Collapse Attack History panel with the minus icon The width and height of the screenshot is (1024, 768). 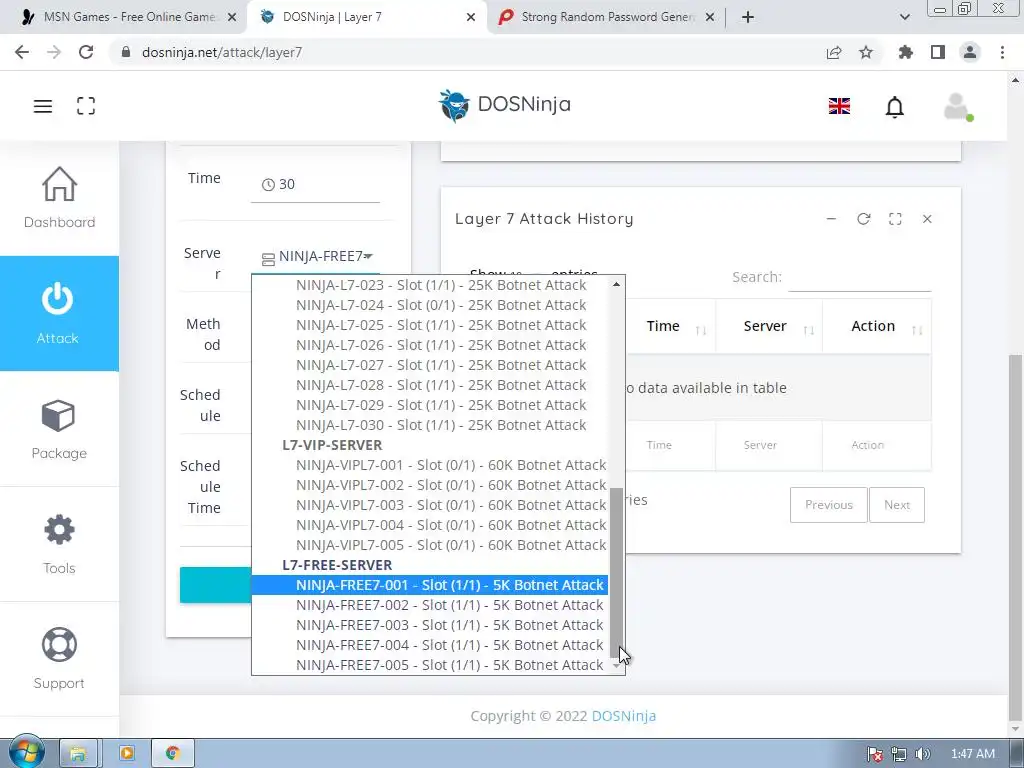click(831, 219)
